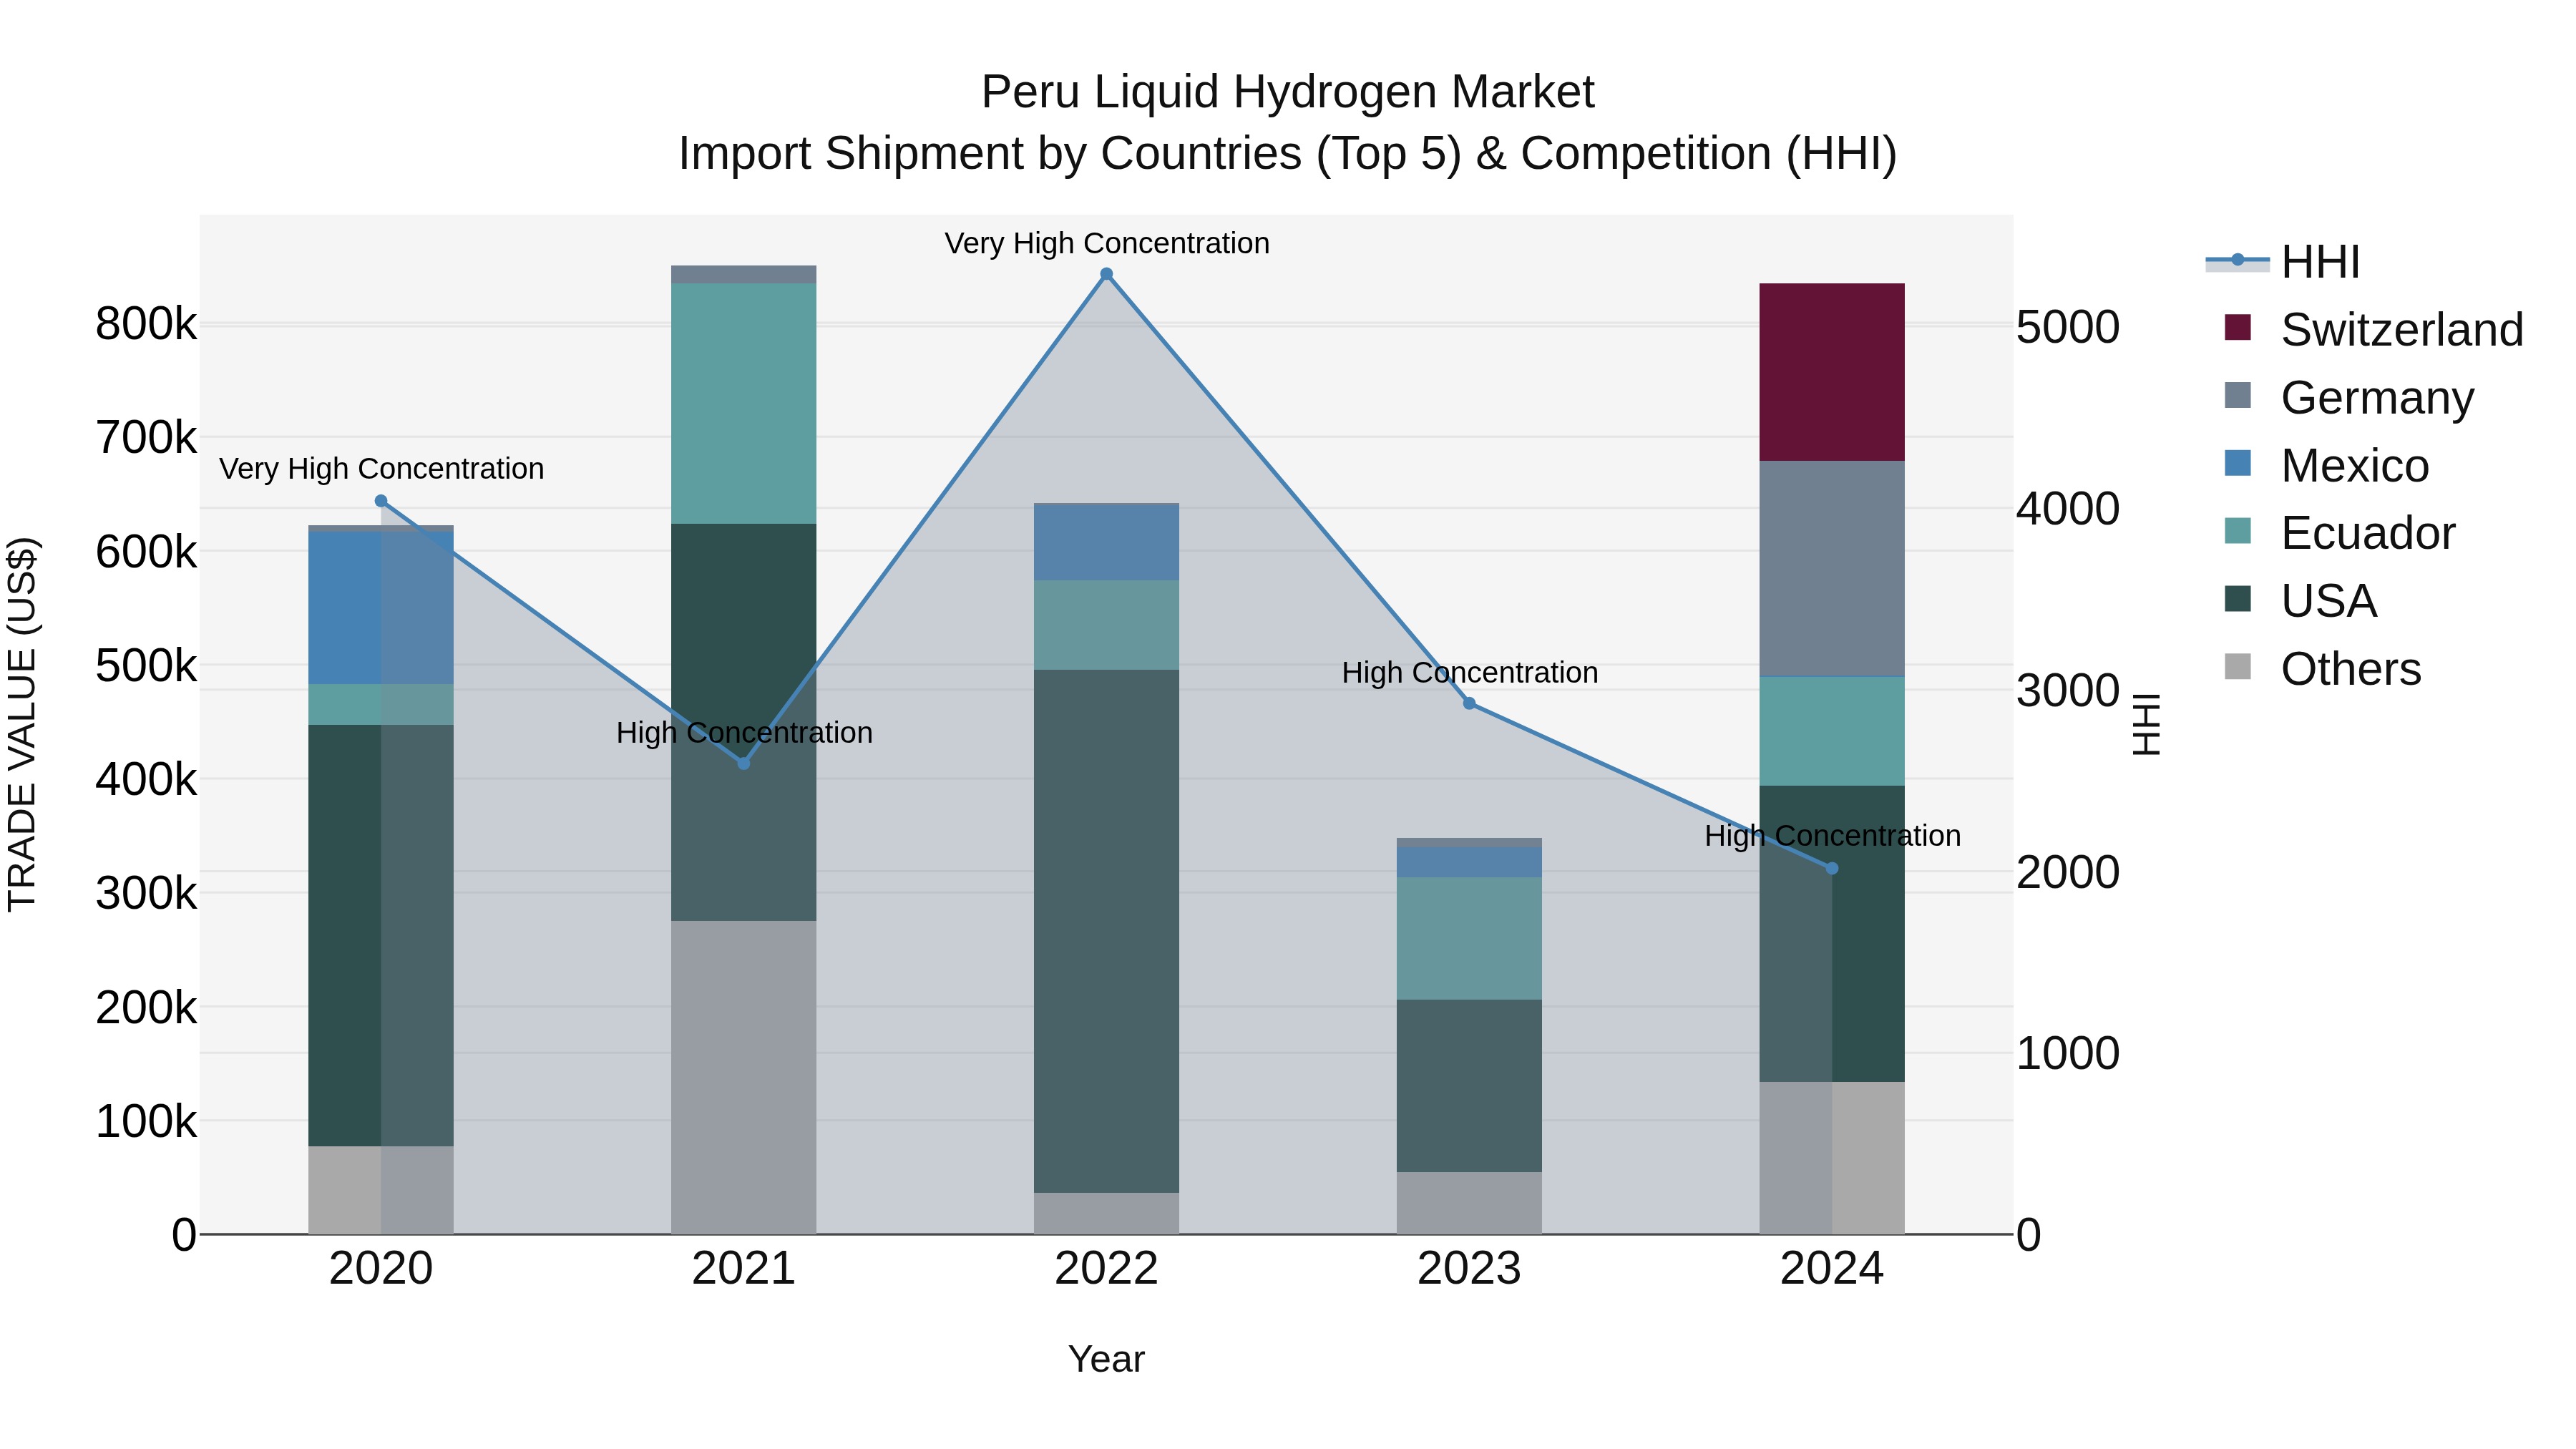Click the chart title 'Peru Liquid Hydrogen Market'
Viewport: 2576px width, 1449px height.
(x=1287, y=93)
